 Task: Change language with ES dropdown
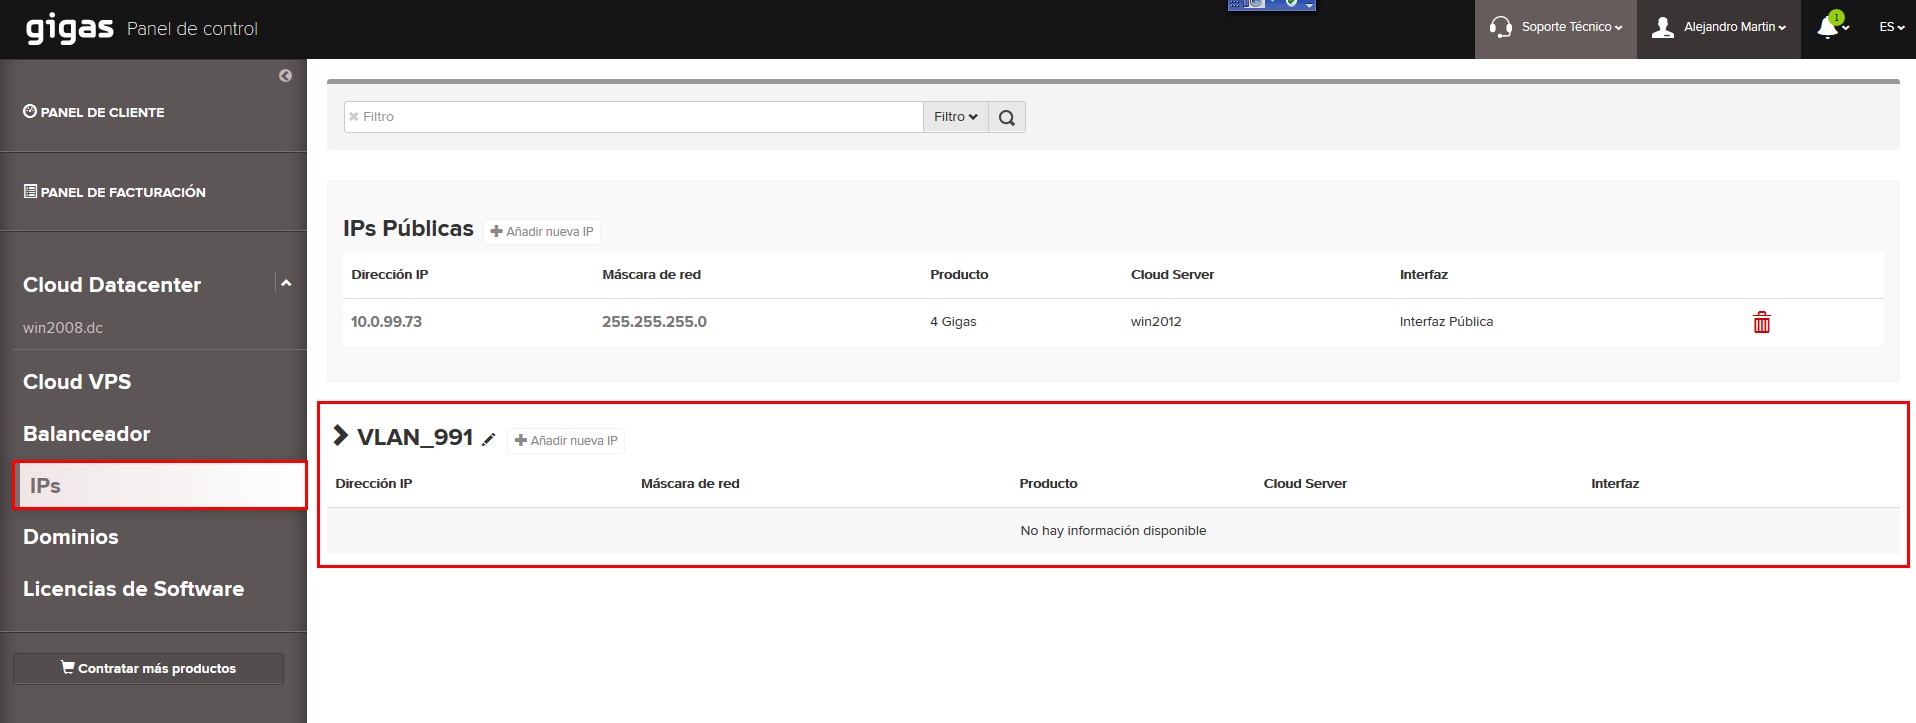pyautogui.click(x=1891, y=27)
